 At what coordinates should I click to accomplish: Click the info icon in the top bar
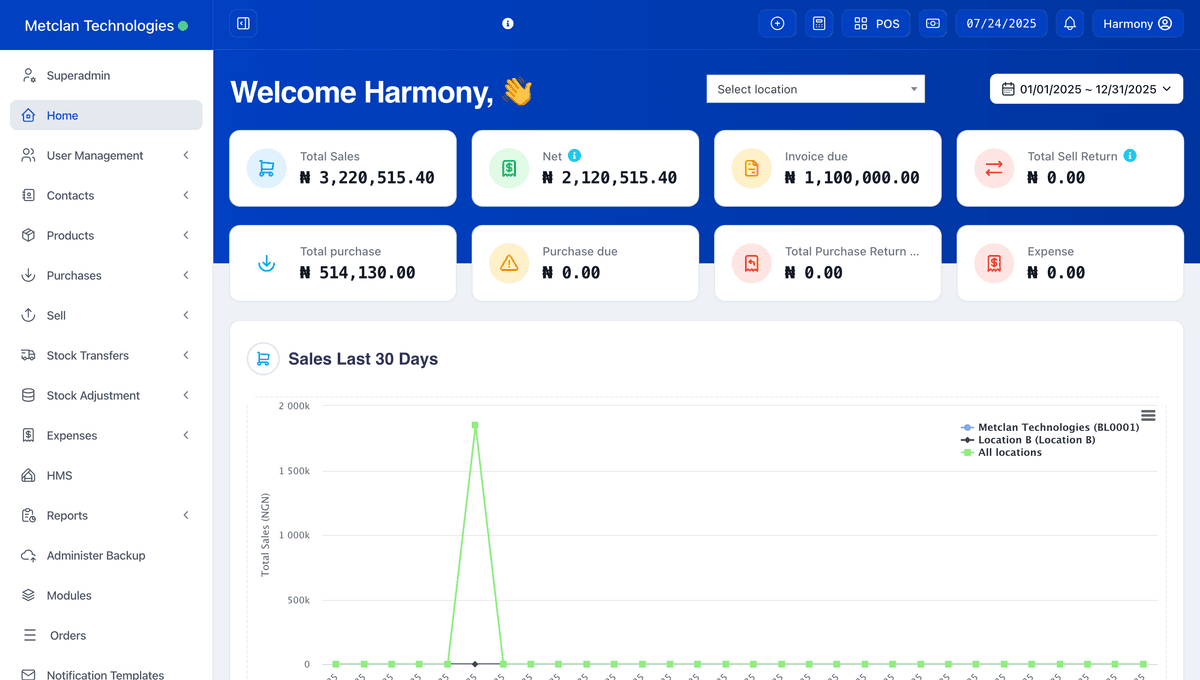point(507,23)
